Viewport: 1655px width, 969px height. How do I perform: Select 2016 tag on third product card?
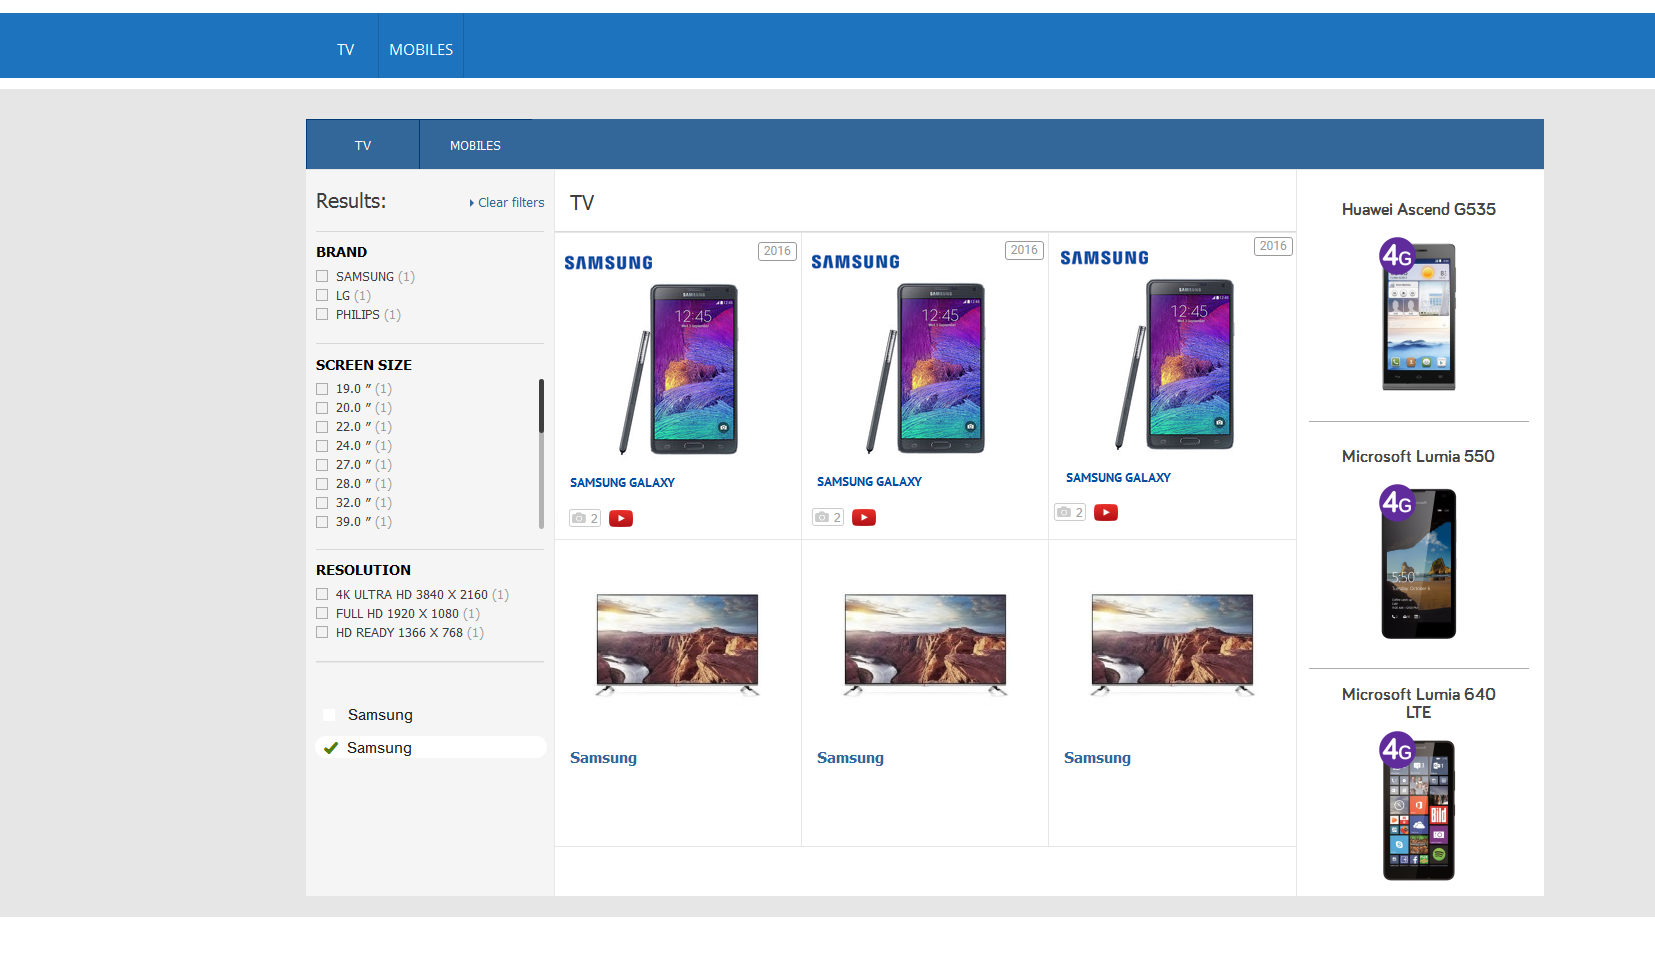[1273, 246]
